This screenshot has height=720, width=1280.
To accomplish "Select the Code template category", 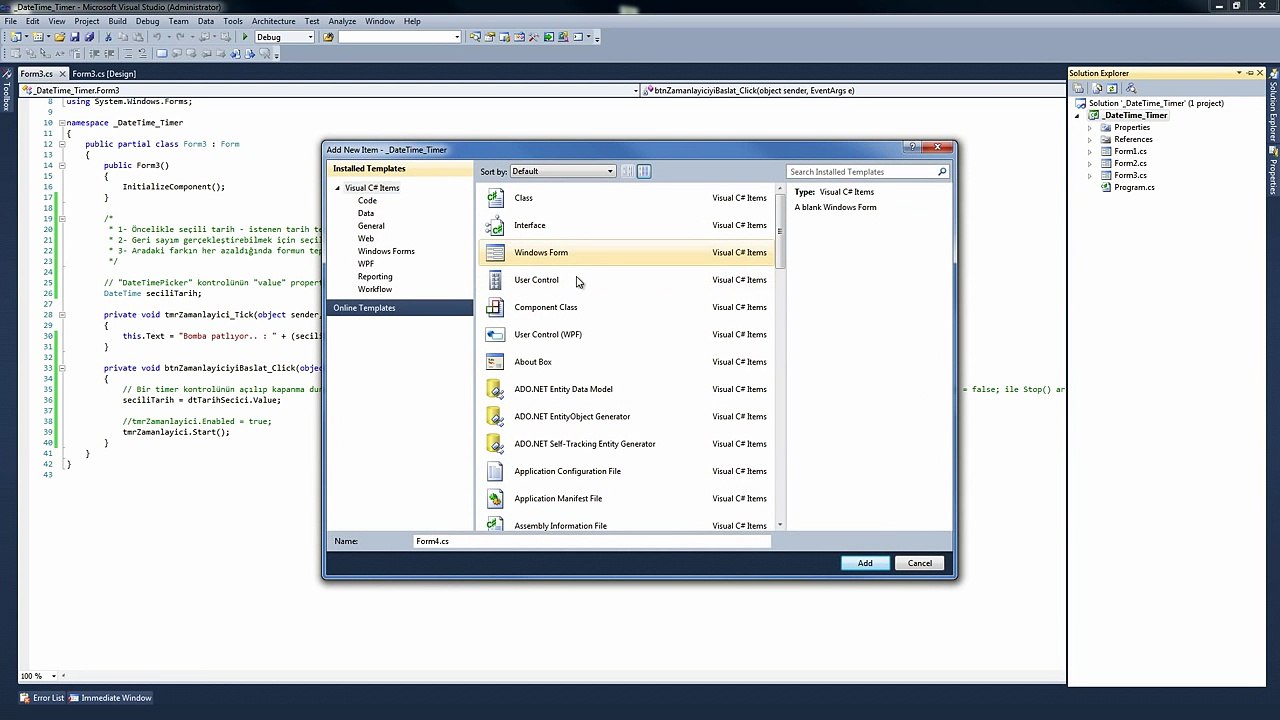I will tap(367, 201).
